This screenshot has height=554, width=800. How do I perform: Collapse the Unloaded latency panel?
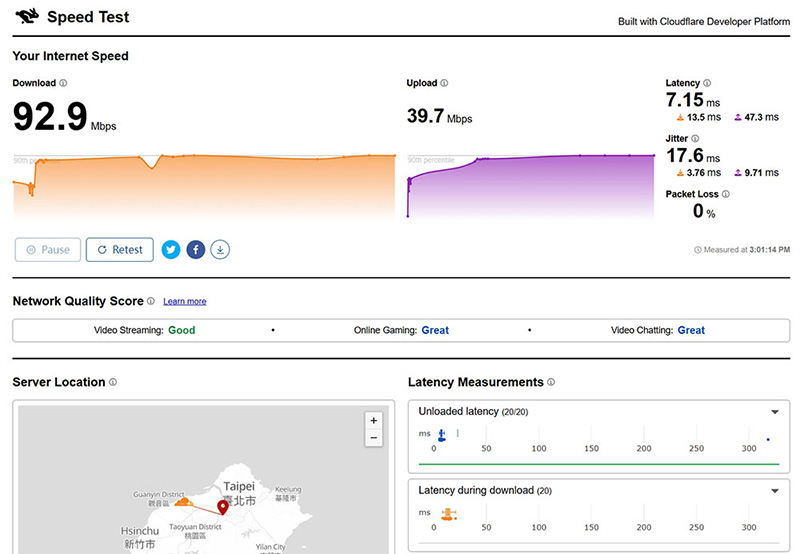774,412
